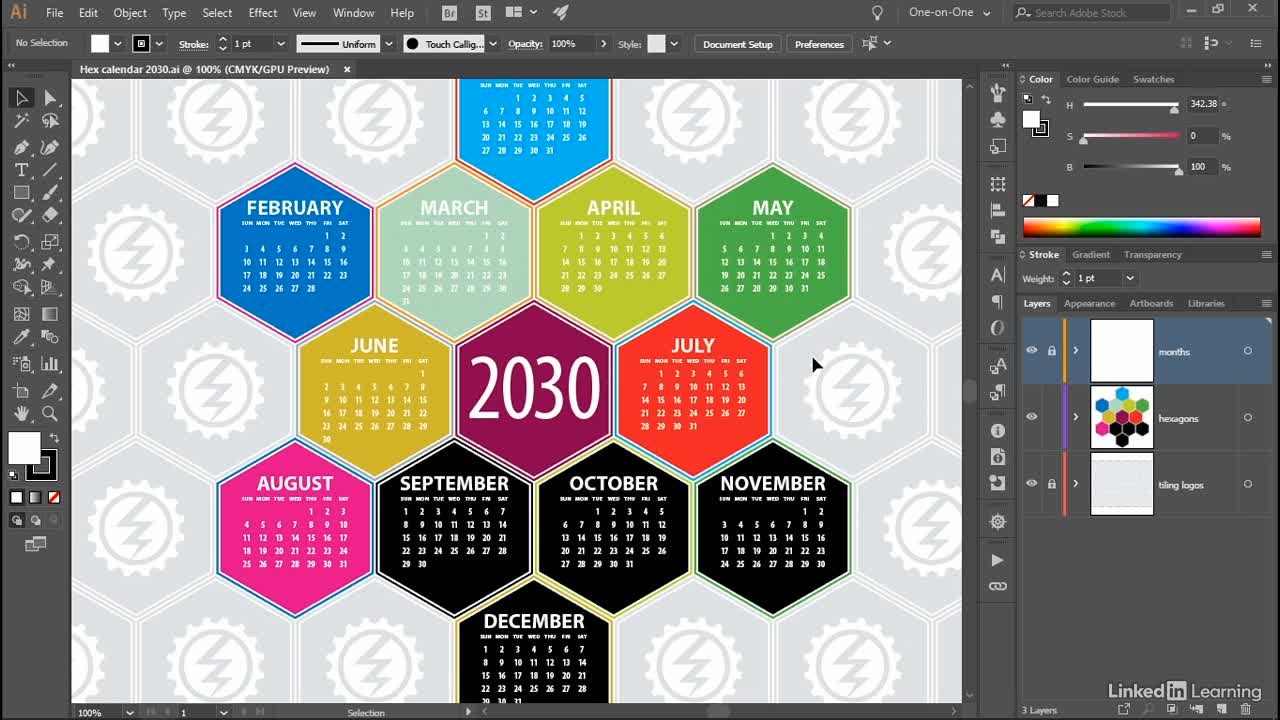Viewport: 1280px width, 720px height.
Task: Select the Rectangle tool
Action: tap(21, 193)
